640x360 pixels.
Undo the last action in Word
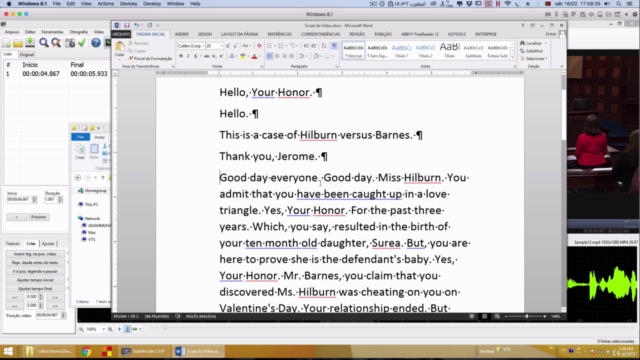pos(137,25)
